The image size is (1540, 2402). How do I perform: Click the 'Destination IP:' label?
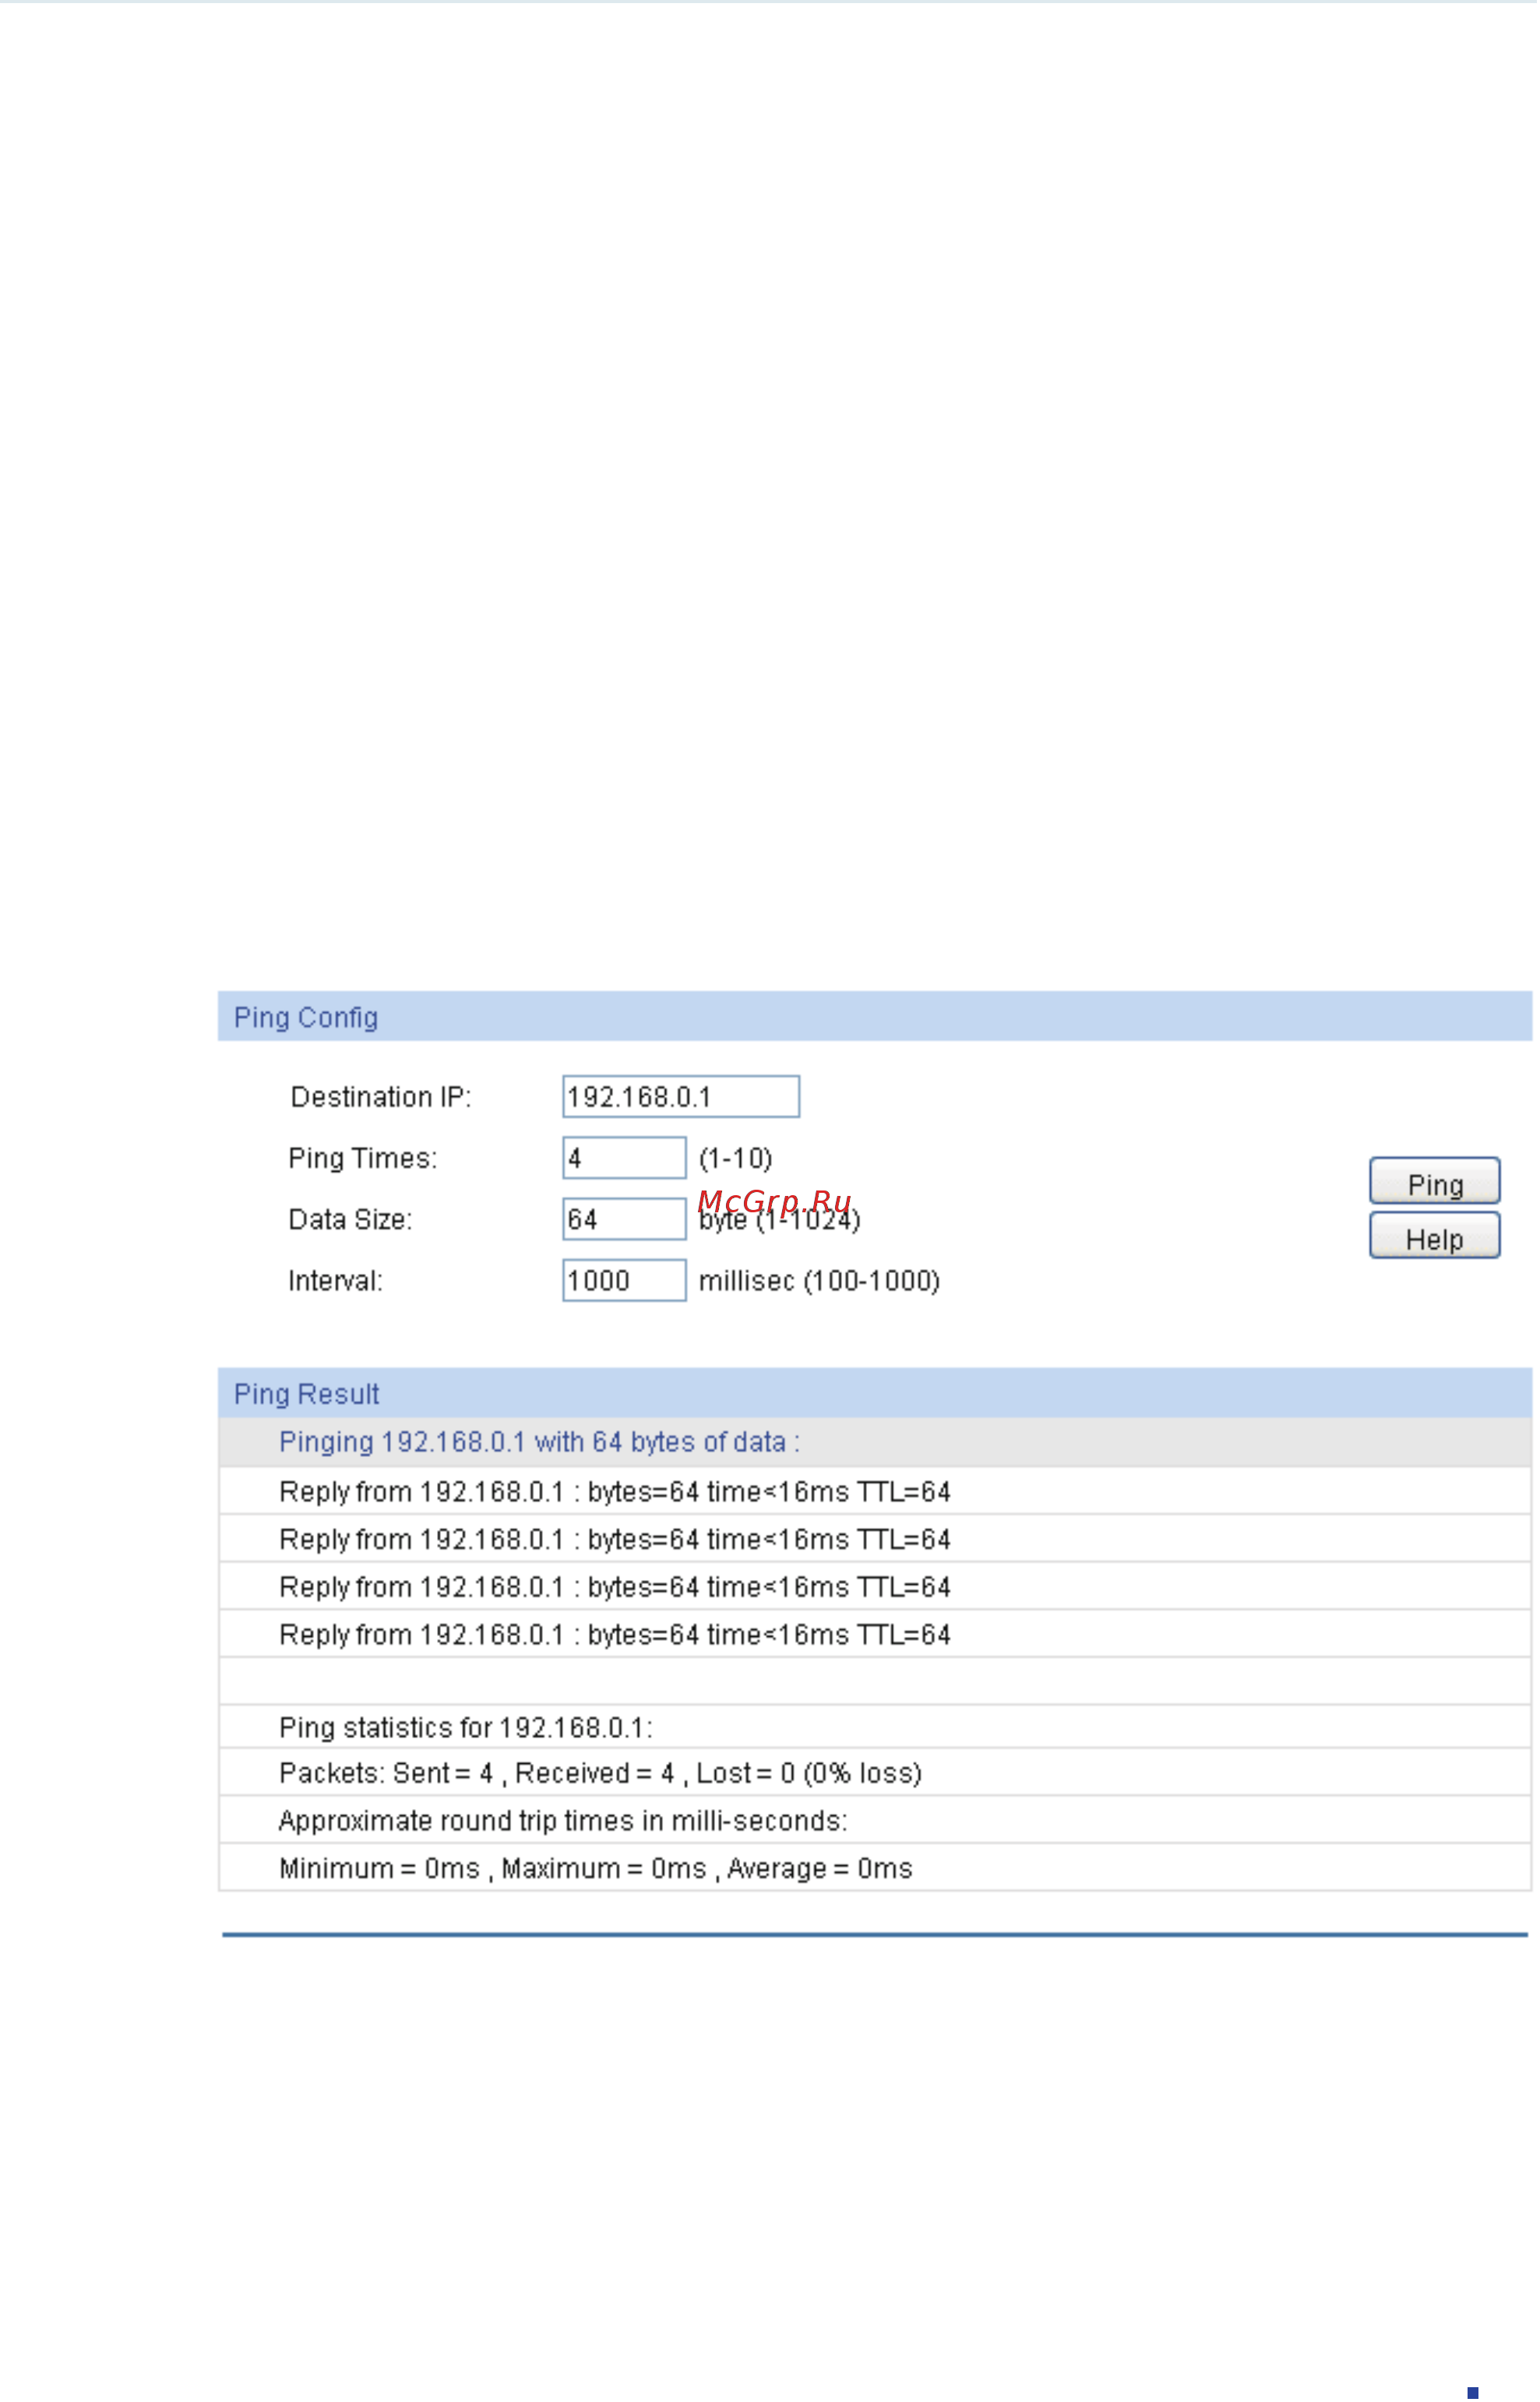(381, 1098)
